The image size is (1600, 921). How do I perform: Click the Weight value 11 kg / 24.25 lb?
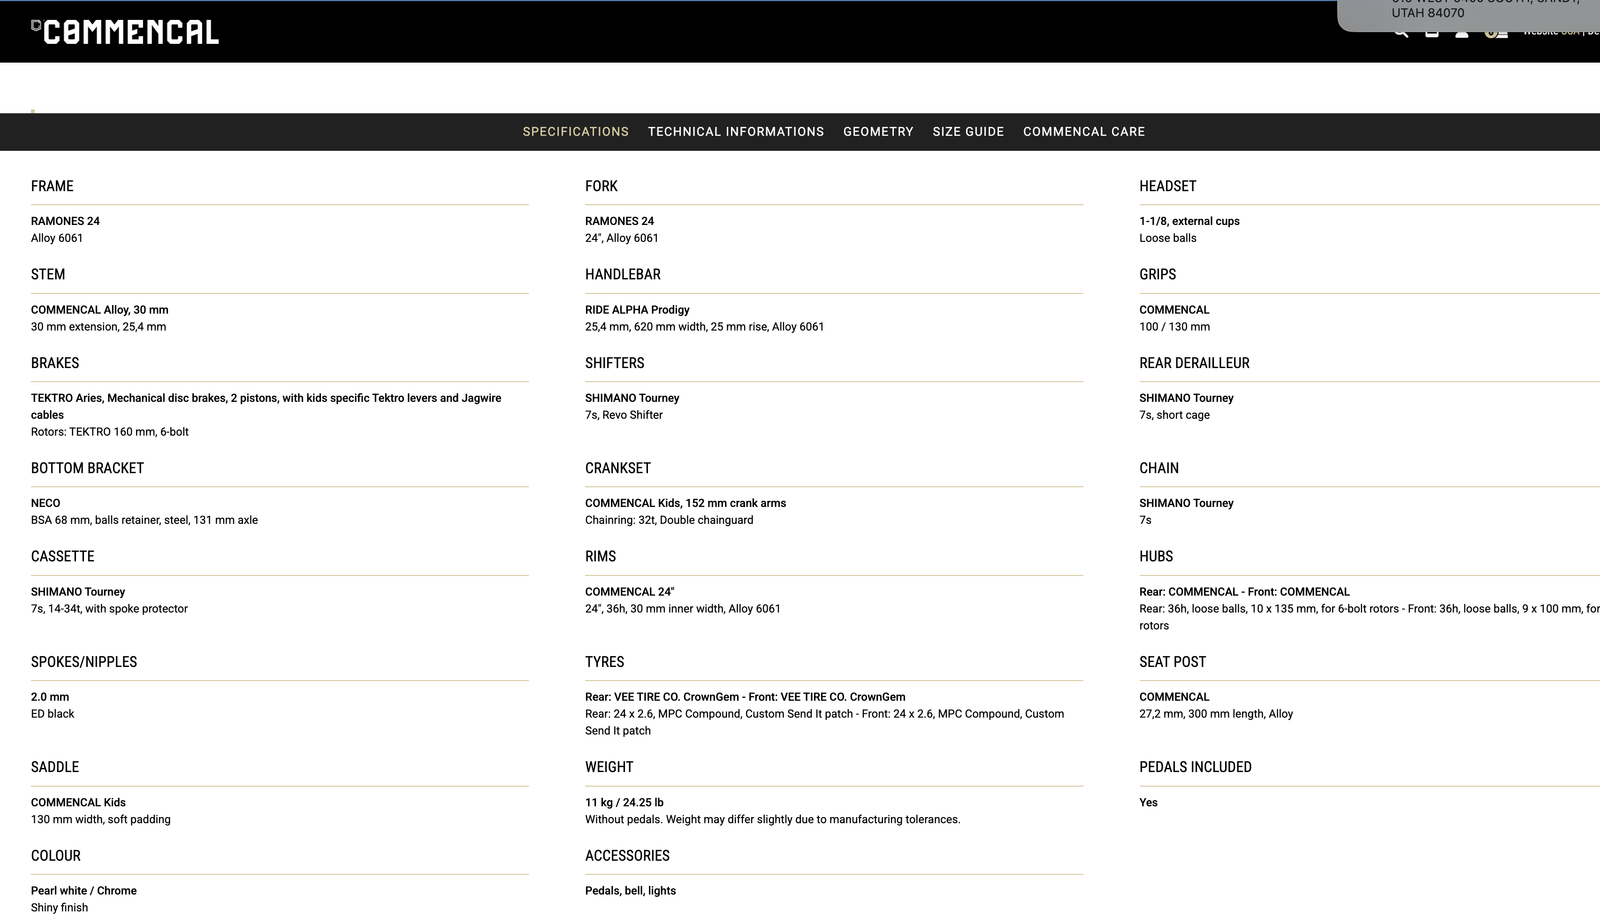pos(624,803)
